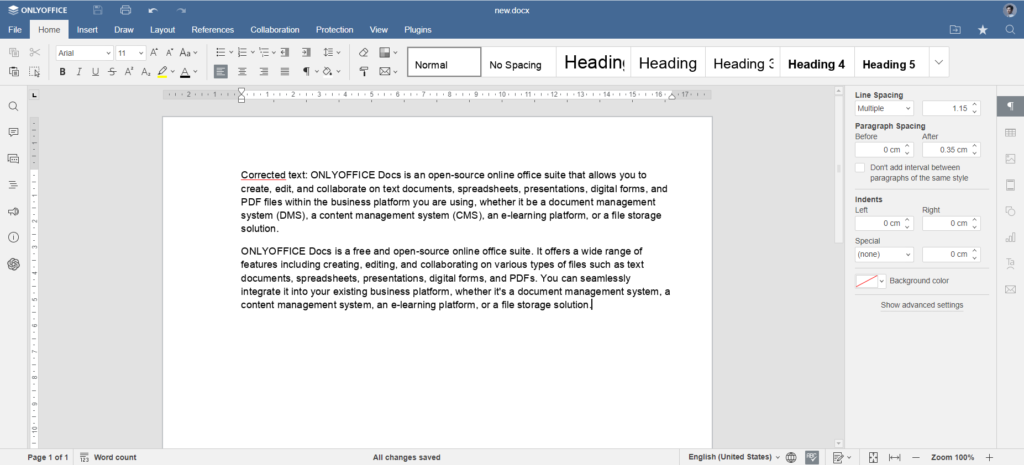Switch to the Layout tab
Screen dimensions: 1024x465
pyautogui.click(x=163, y=29)
